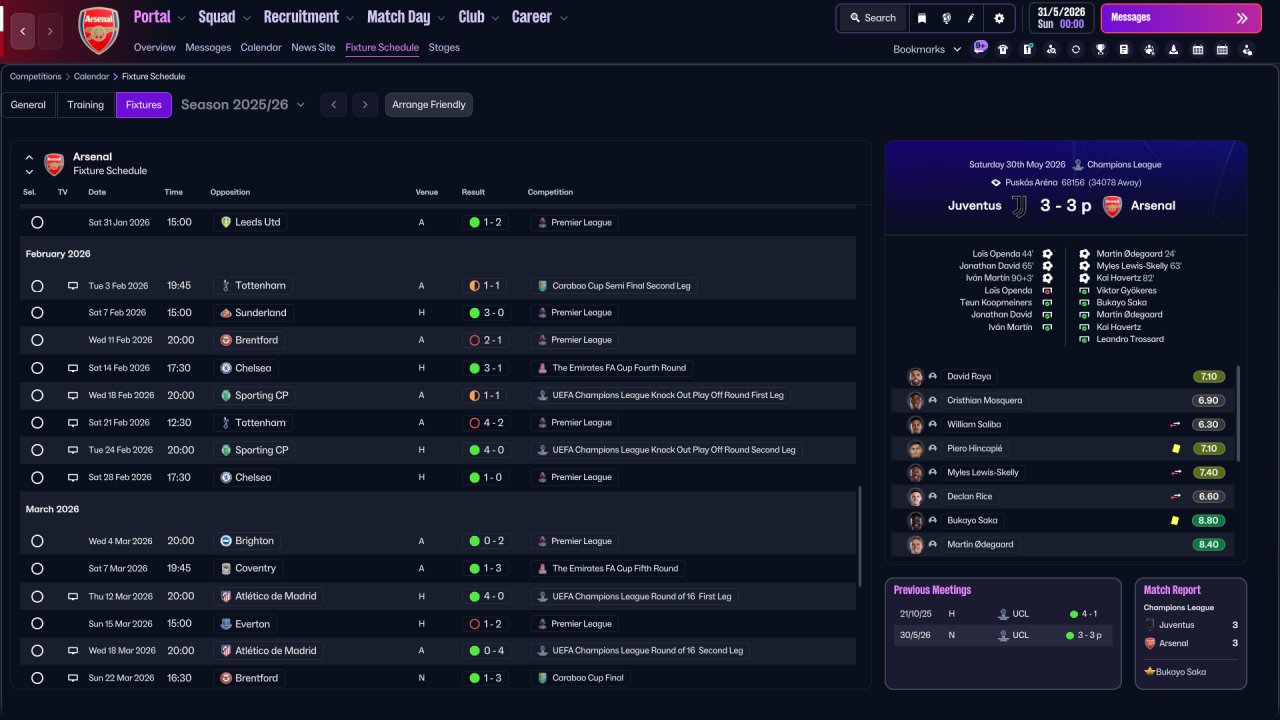Click the Search button
This screenshot has width=1280, height=720.
tap(873, 18)
